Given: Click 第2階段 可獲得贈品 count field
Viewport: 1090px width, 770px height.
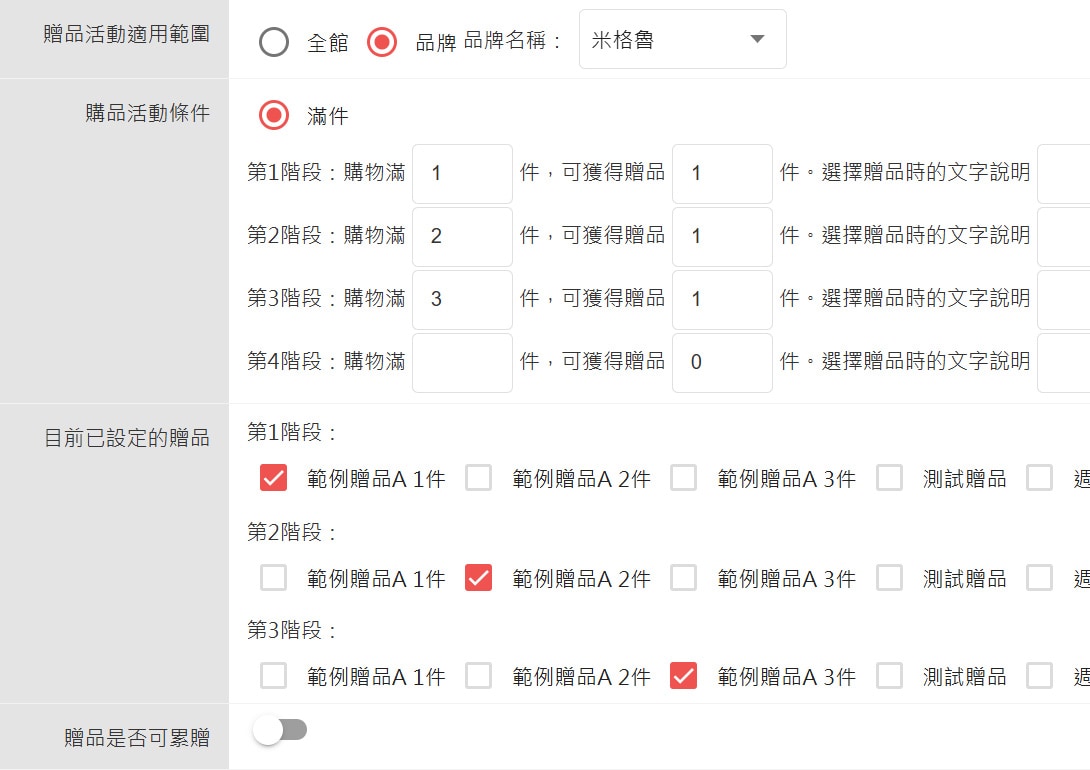Looking at the screenshot, I should tap(722, 237).
